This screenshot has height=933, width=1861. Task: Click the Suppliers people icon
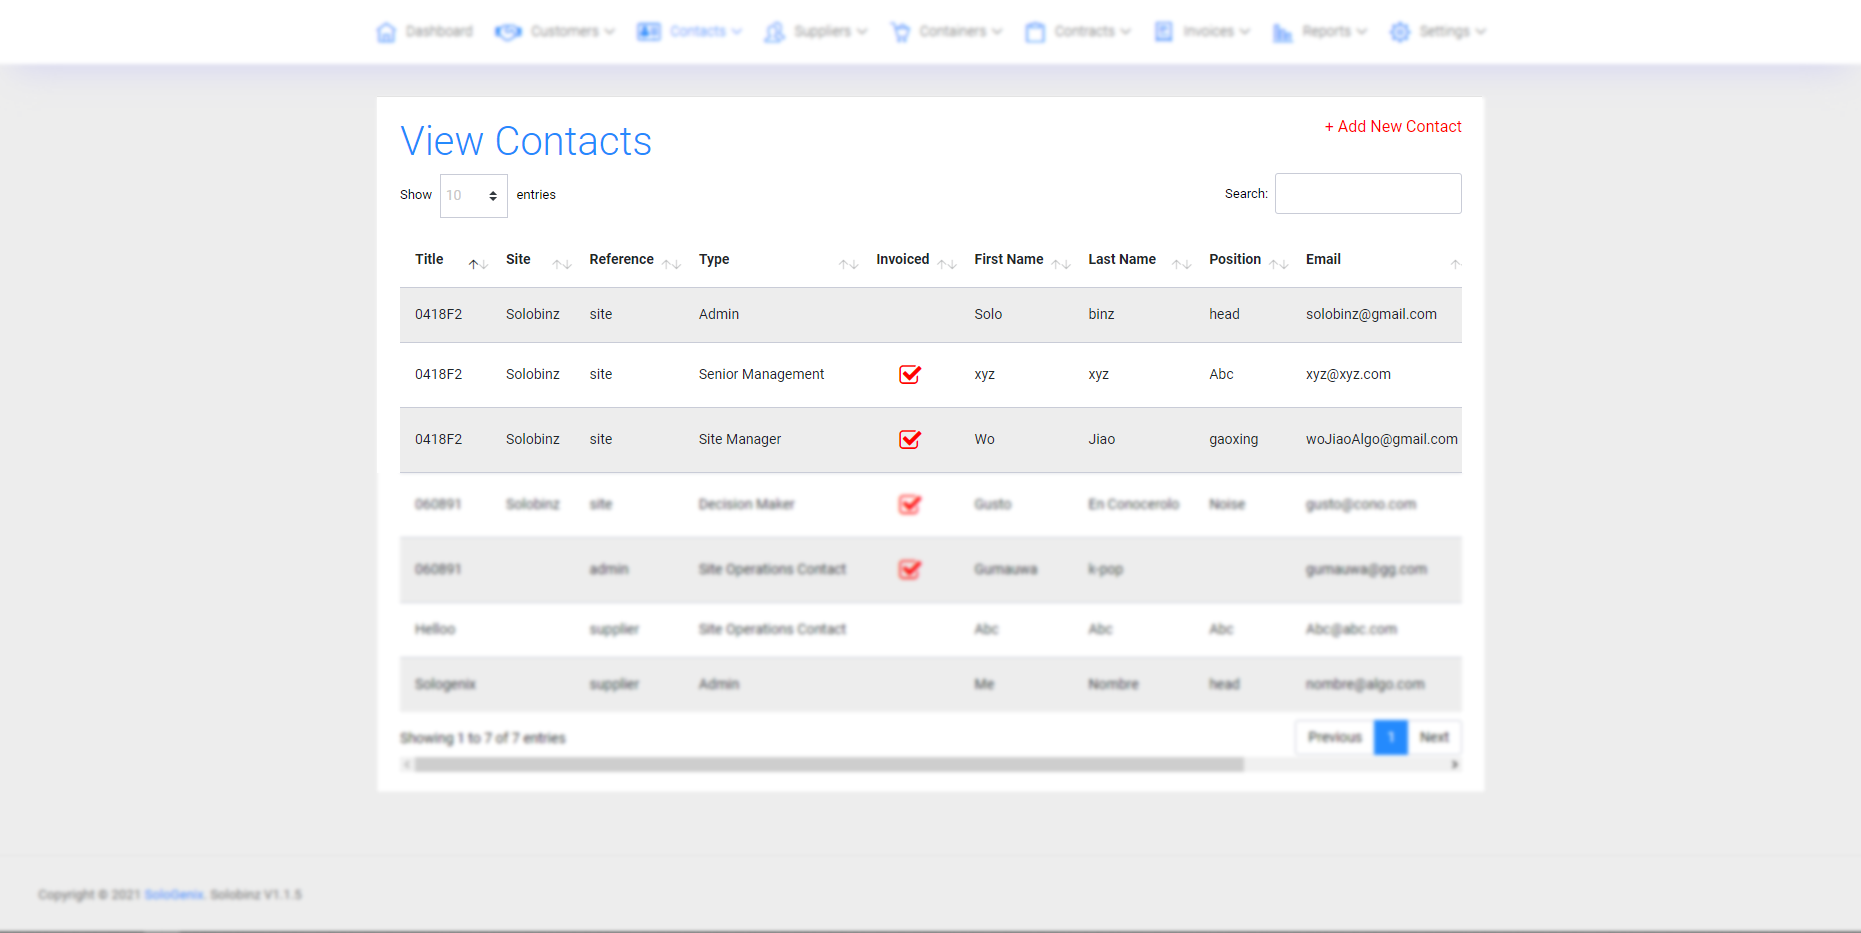coord(774,32)
